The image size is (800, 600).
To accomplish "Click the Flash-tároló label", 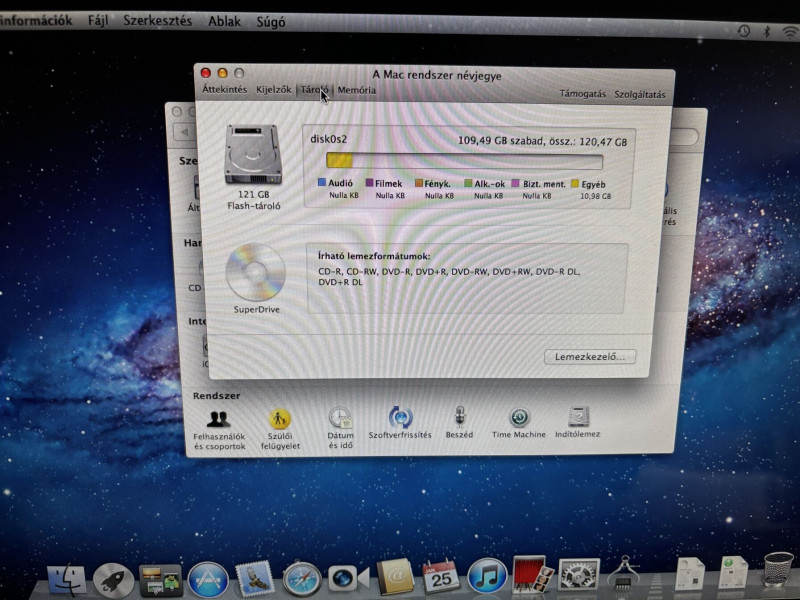I will point(254,206).
